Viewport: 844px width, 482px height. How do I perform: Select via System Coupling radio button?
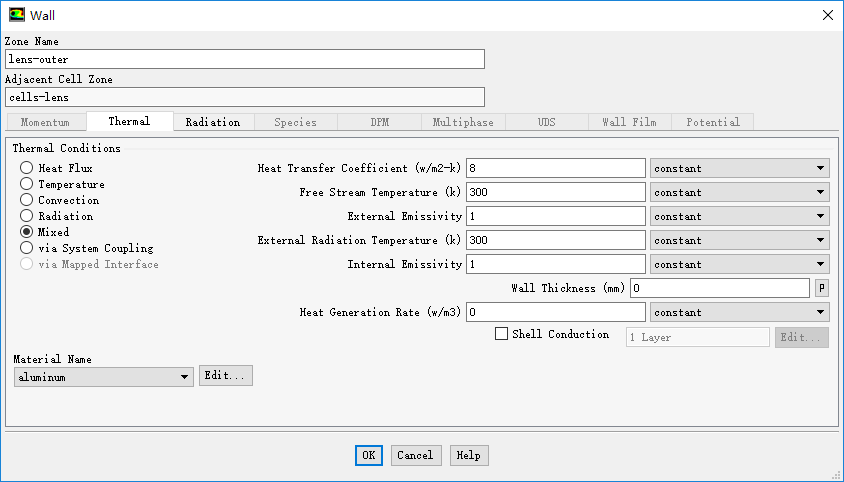(26, 248)
